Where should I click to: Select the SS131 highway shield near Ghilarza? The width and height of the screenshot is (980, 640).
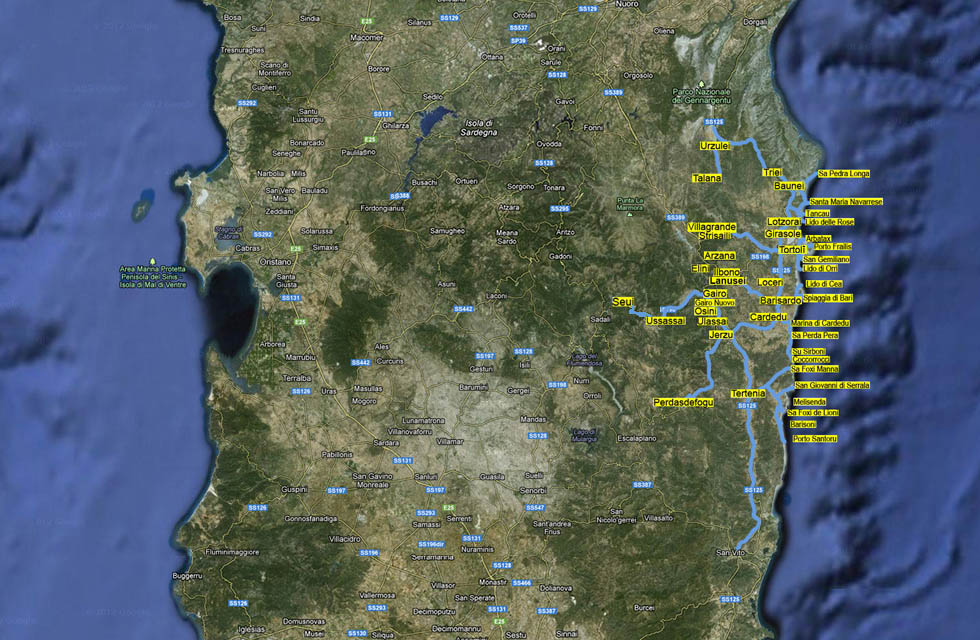[383, 114]
